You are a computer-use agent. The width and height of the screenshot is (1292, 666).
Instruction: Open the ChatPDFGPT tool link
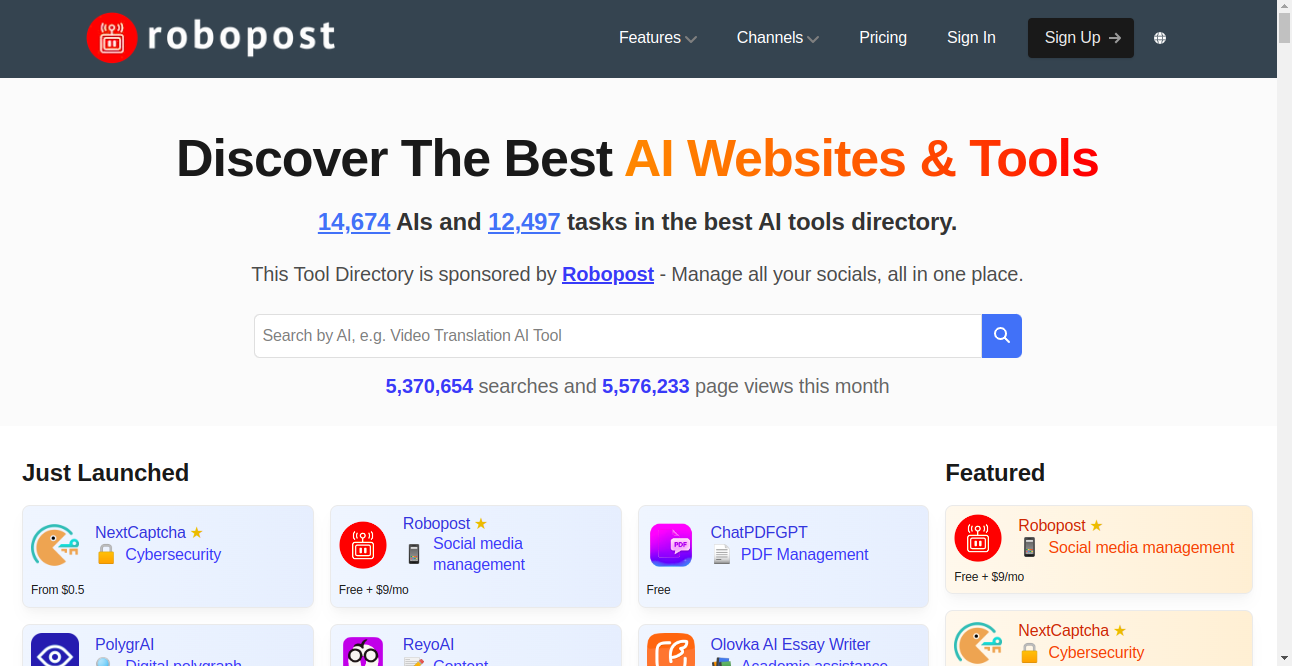tap(759, 533)
